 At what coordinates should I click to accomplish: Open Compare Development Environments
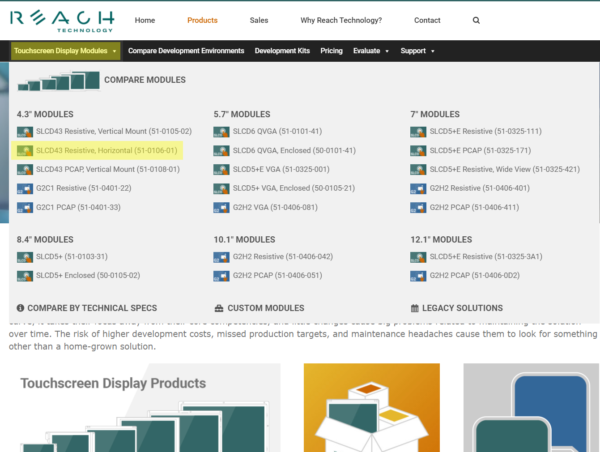186,51
